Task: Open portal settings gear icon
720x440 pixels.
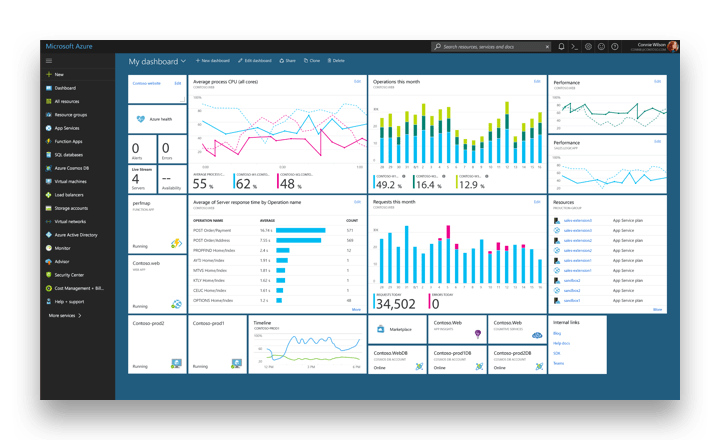Action: (588, 46)
